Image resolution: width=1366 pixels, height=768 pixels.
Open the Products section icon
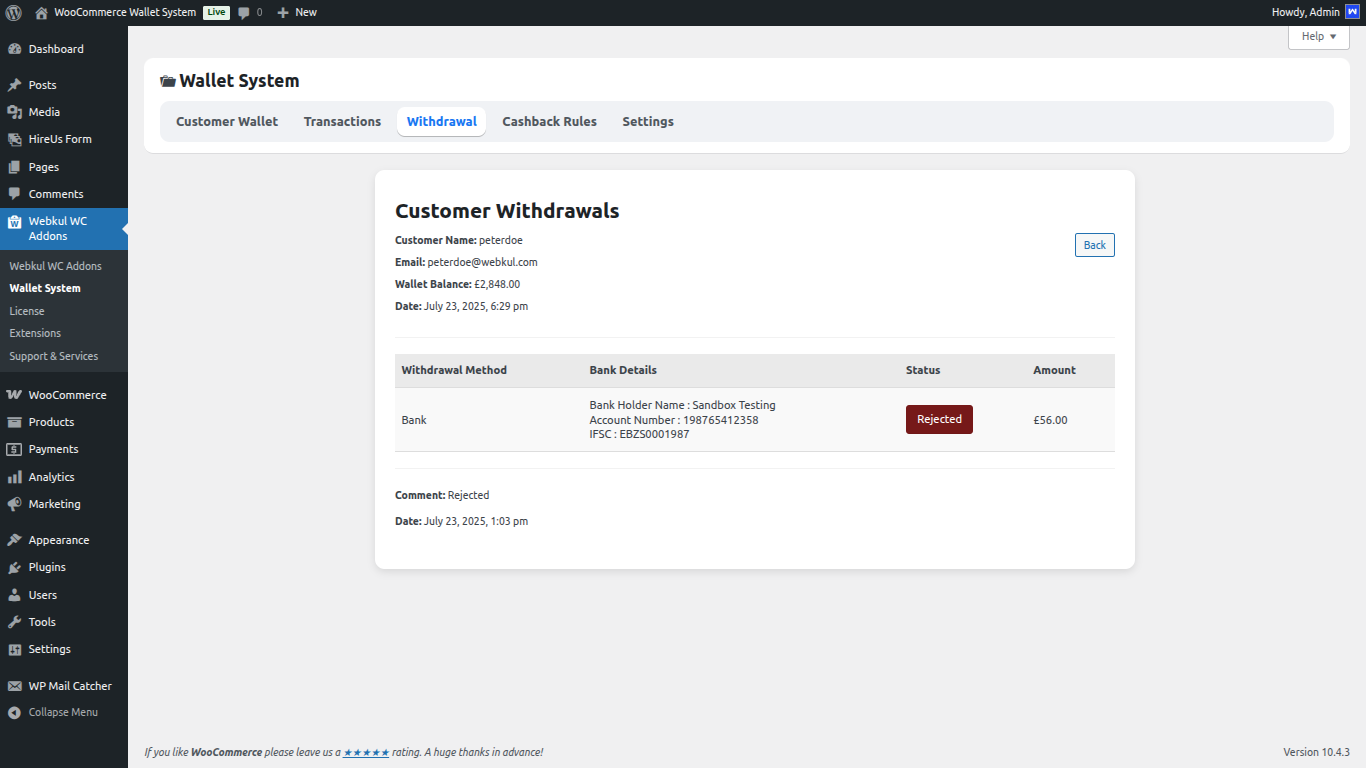point(16,421)
